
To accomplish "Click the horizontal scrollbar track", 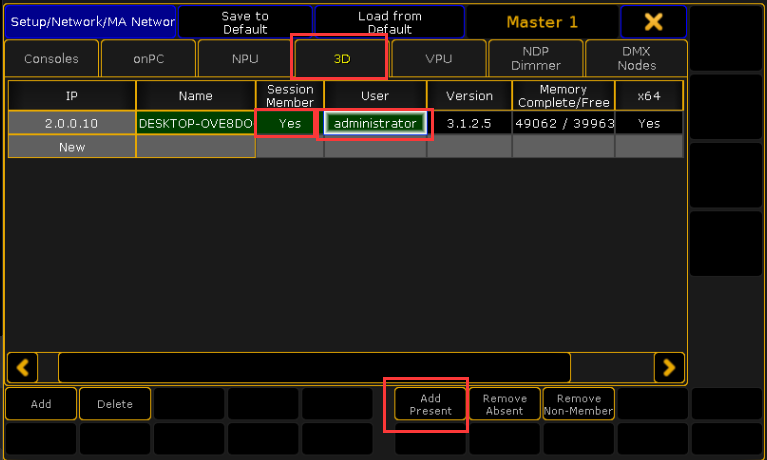I will 313,367.
